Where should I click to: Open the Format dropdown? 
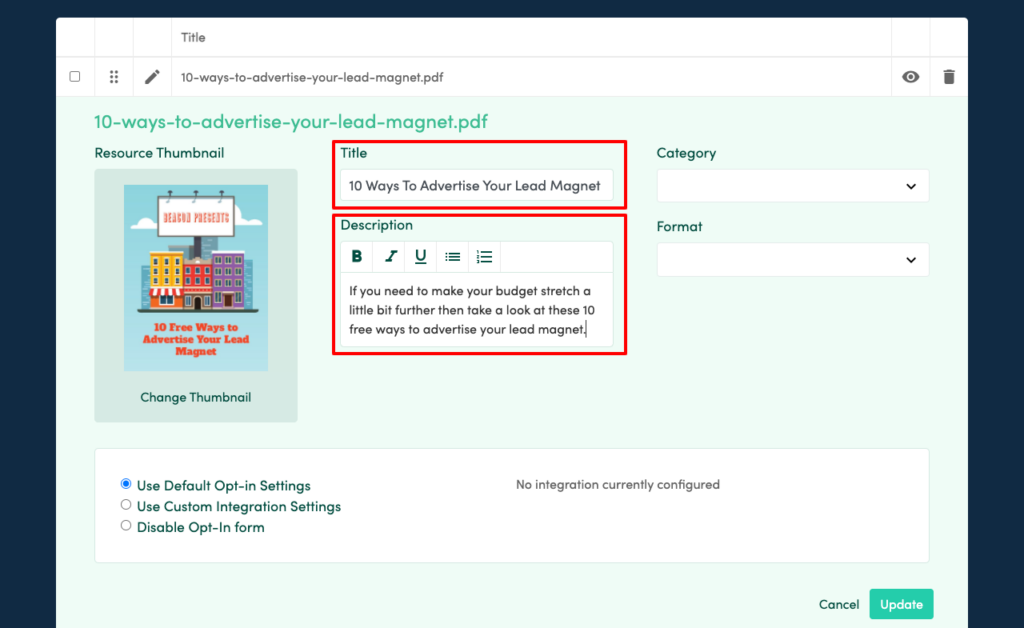pyautogui.click(x=793, y=260)
